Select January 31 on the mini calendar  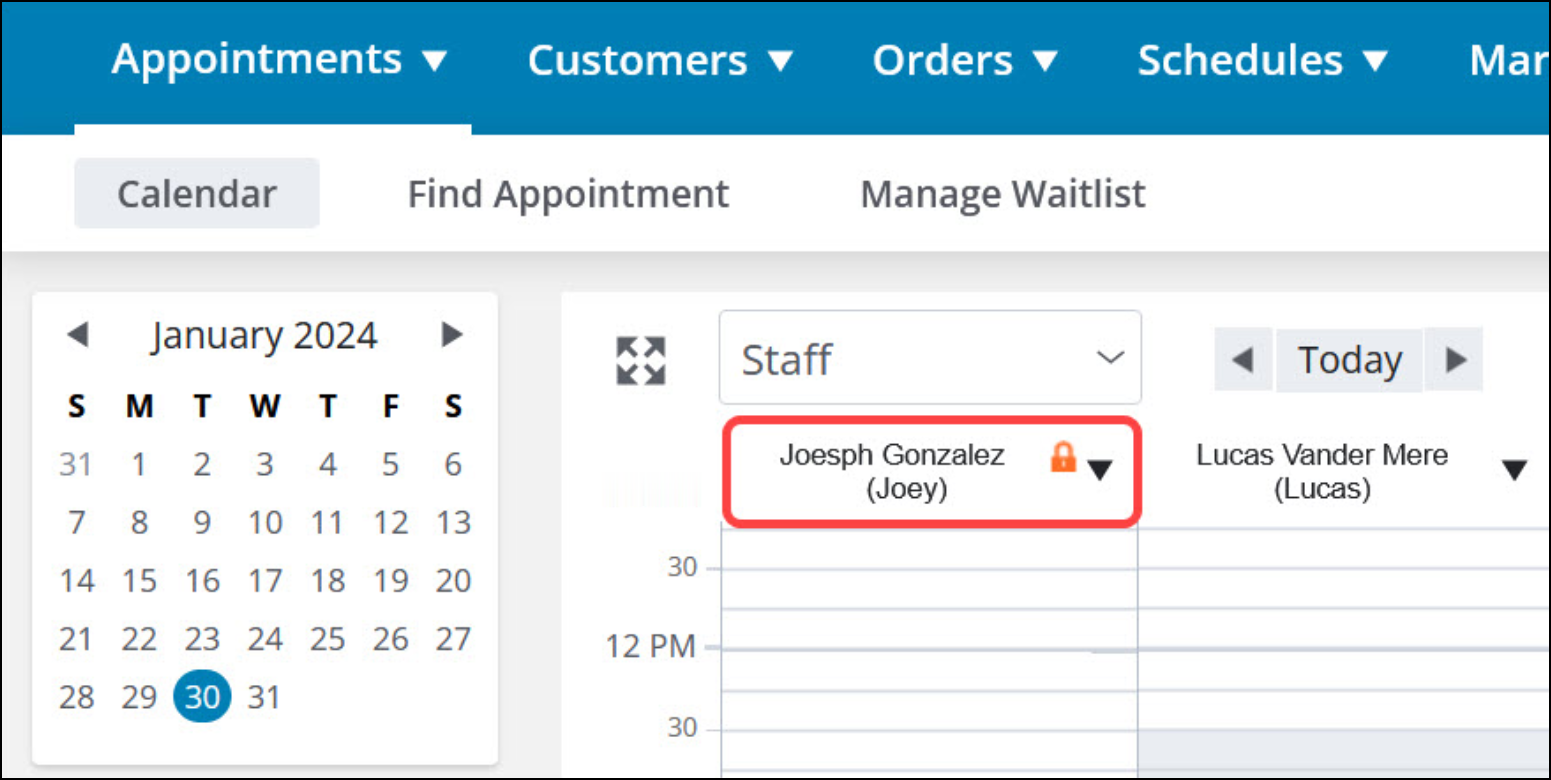pyautogui.click(x=265, y=697)
